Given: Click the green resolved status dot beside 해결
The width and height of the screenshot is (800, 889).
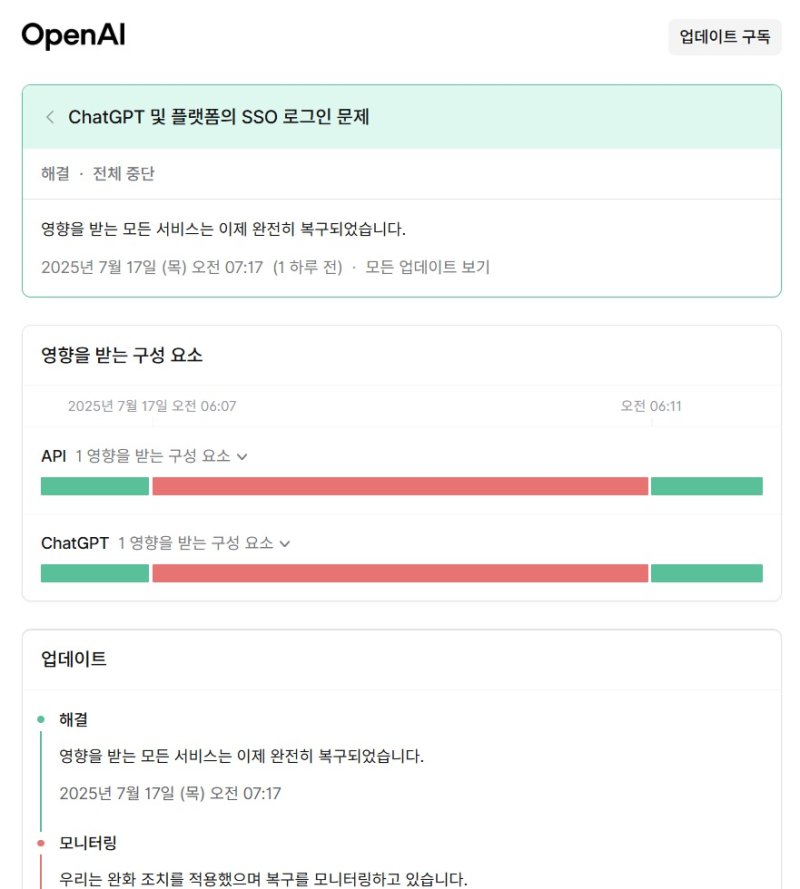Looking at the screenshot, I should 40,718.
